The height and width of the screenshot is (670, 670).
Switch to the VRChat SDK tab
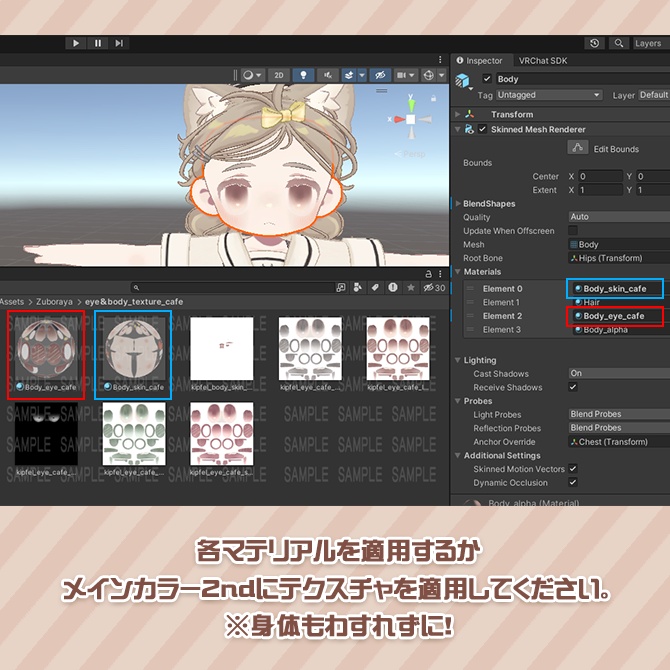click(543, 61)
